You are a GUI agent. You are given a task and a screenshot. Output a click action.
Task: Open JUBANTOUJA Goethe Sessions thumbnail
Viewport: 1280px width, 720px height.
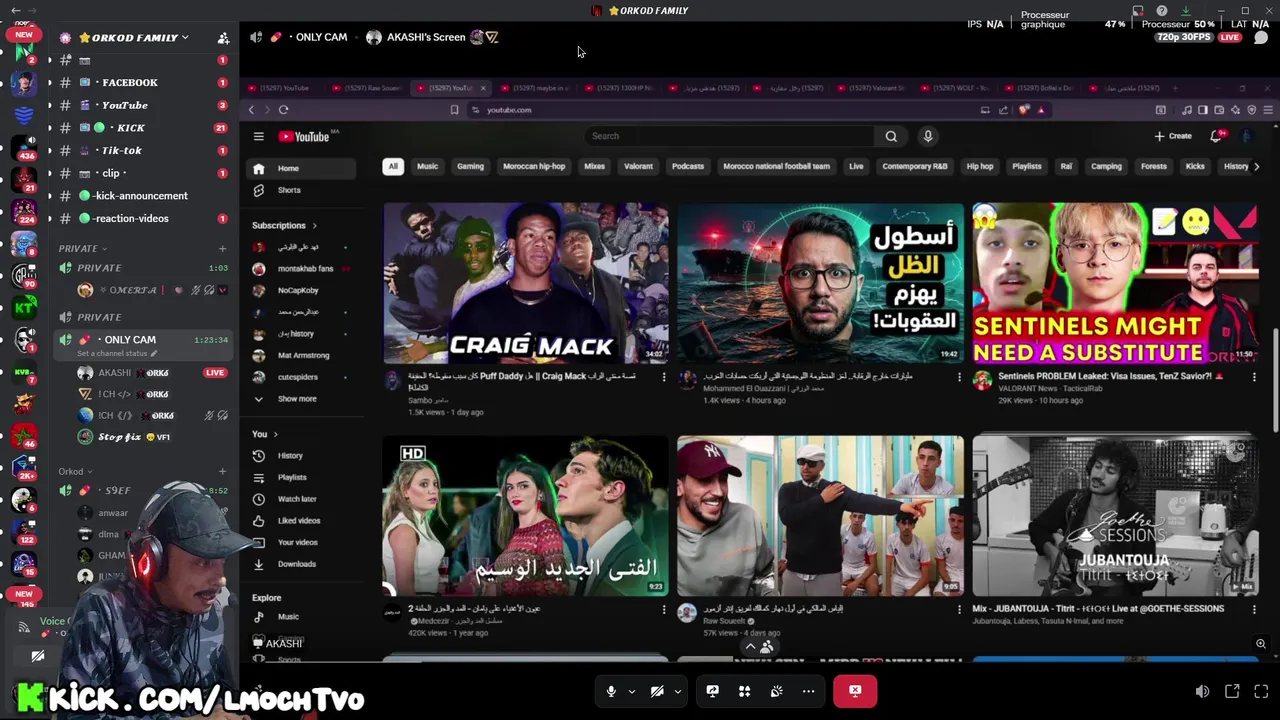pos(1115,516)
